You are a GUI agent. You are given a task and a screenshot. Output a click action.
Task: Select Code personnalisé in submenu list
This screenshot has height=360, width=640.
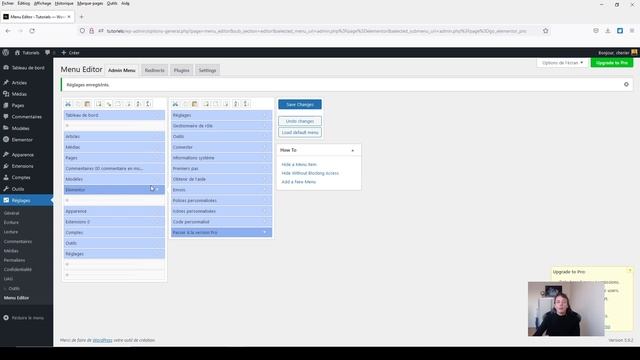click(222, 222)
